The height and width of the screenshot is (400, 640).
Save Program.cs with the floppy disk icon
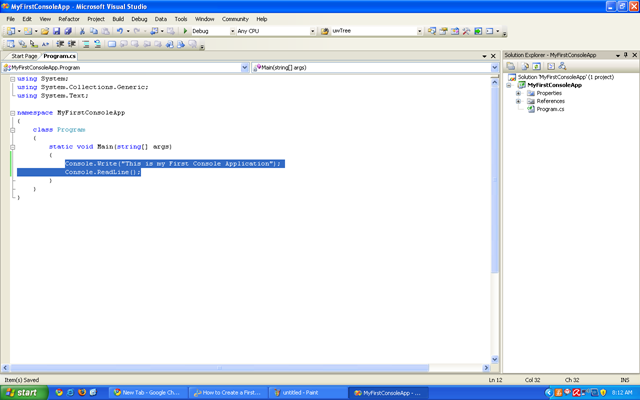coord(56,31)
